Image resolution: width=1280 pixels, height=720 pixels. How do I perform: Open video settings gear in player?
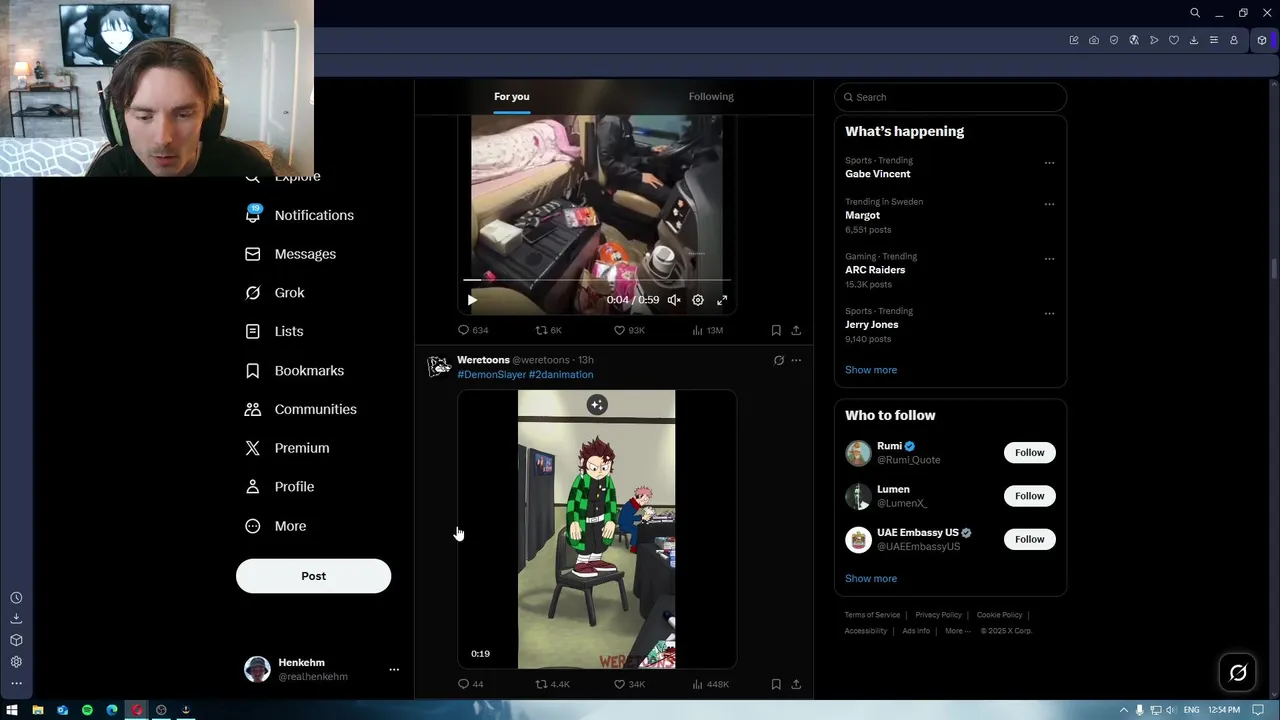[698, 300]
